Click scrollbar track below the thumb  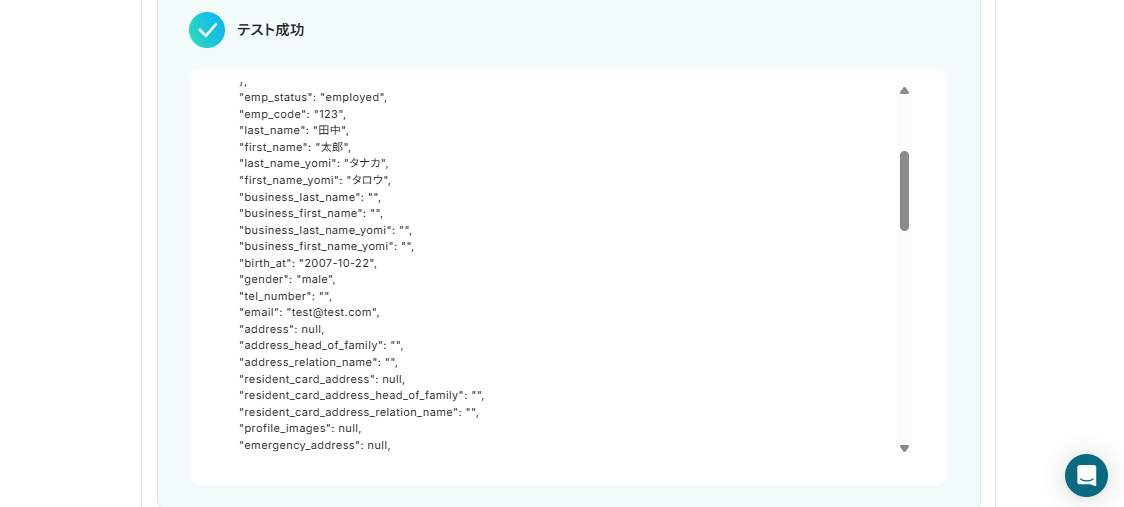coord(904,337)
